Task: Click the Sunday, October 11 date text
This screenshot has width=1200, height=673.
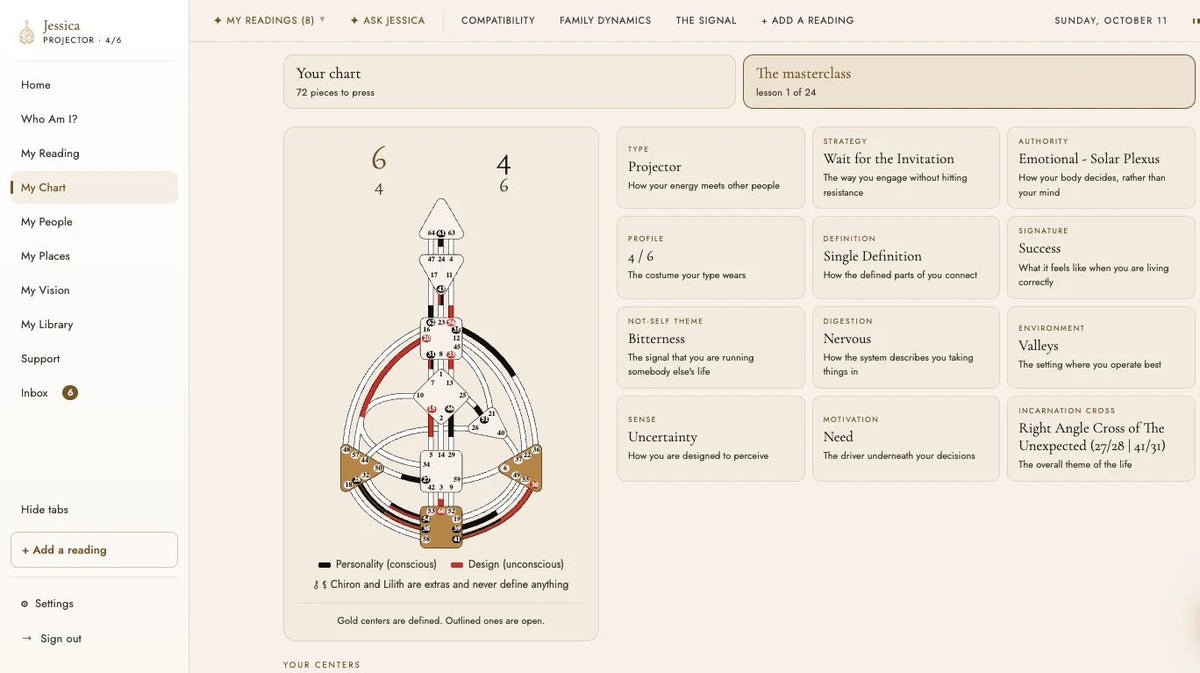Action: click(x=1111, y=20)
